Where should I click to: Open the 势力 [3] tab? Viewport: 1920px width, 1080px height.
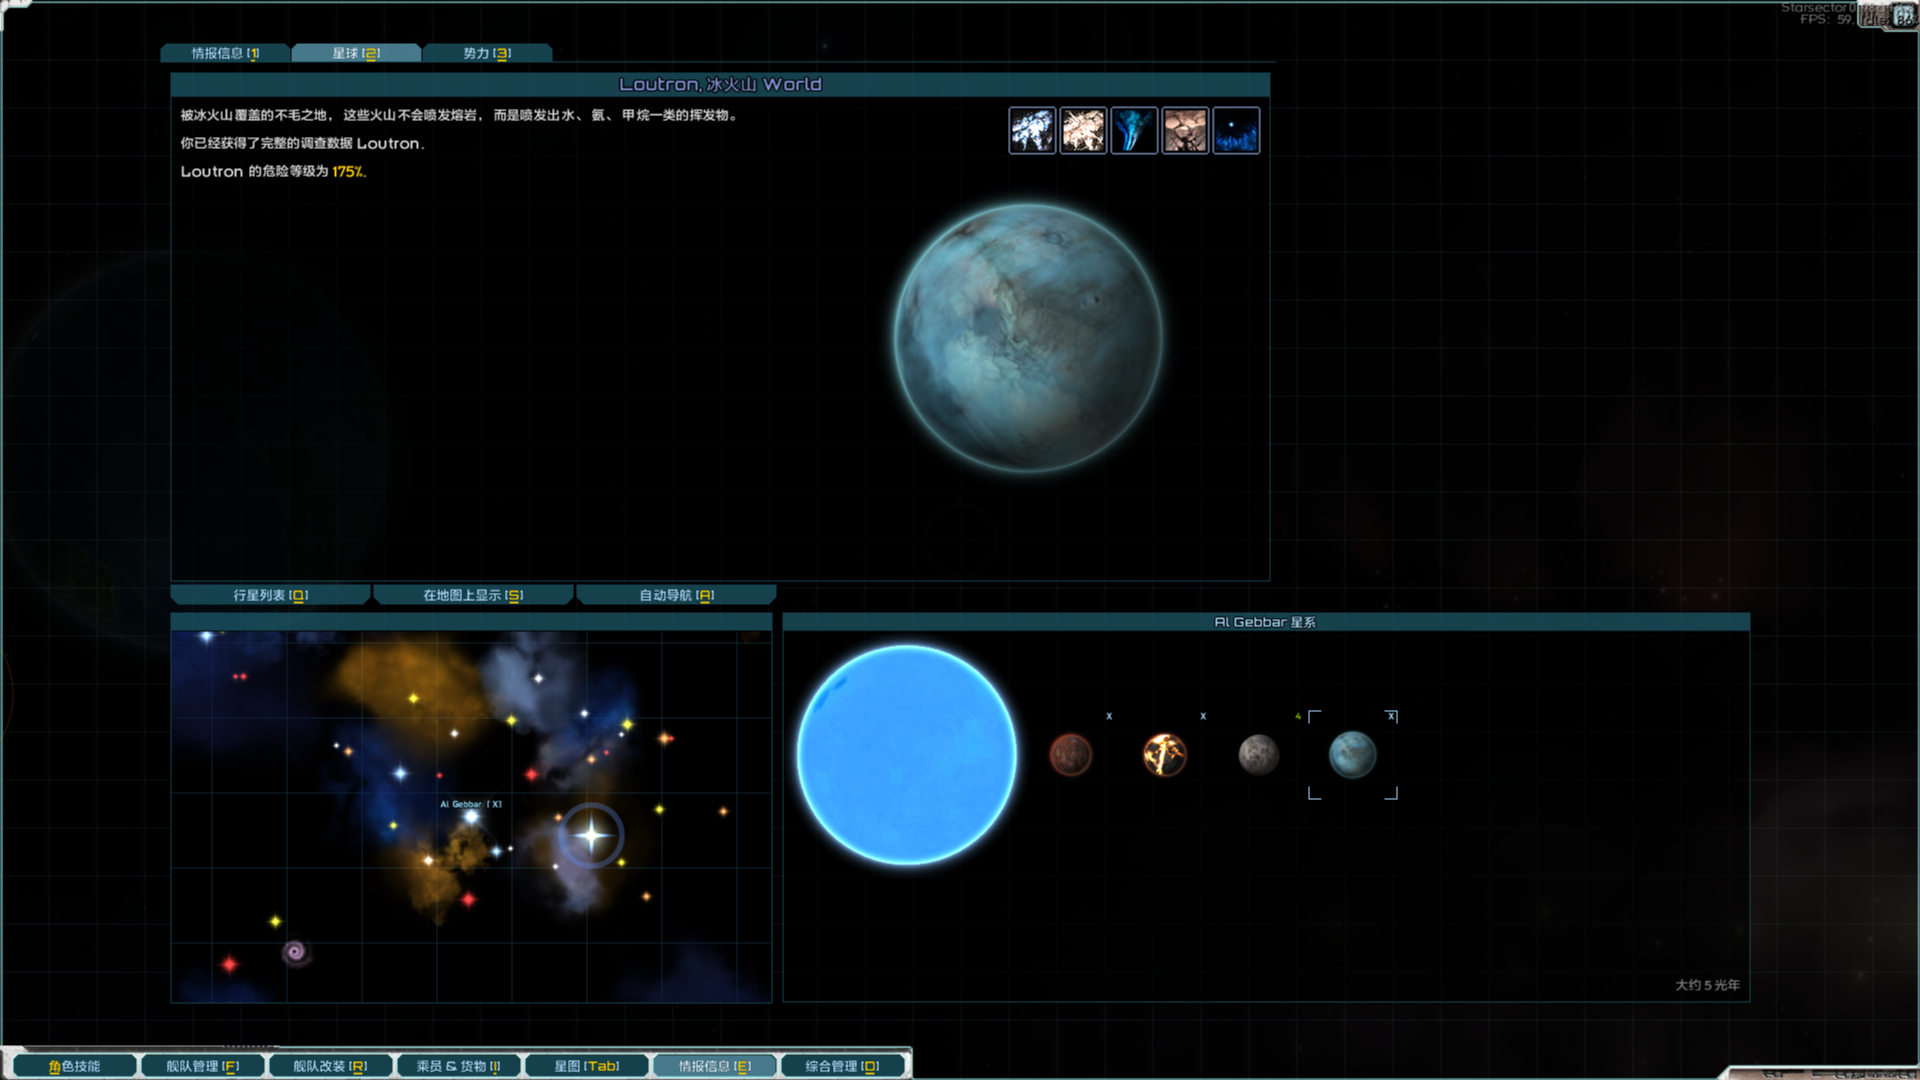(487, 53)
